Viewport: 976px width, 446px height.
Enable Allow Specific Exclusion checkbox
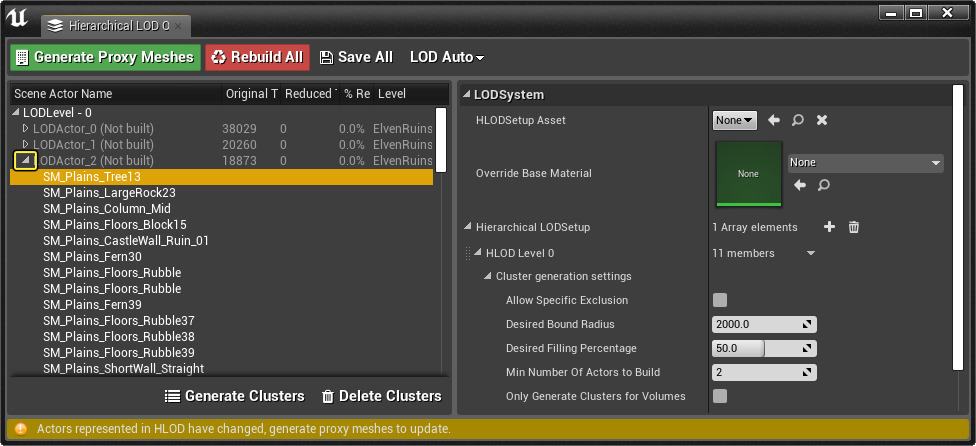[x=720, y=300]
